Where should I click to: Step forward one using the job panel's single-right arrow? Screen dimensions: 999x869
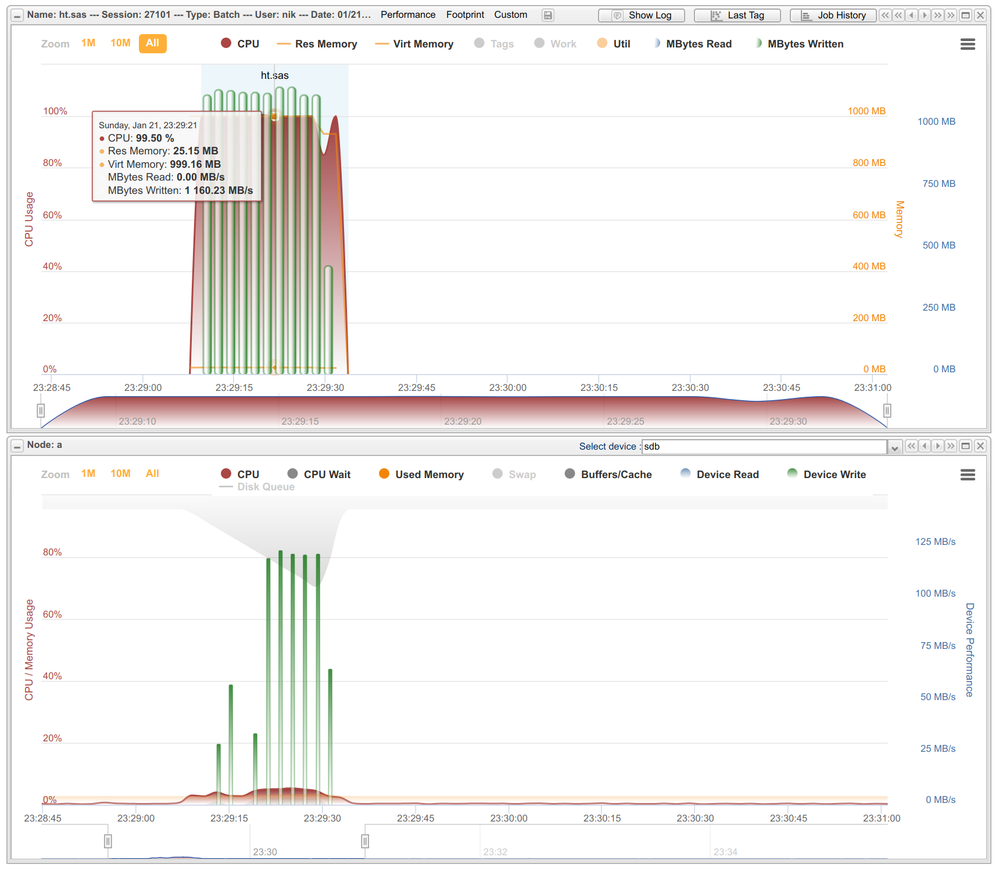[925, 15]
